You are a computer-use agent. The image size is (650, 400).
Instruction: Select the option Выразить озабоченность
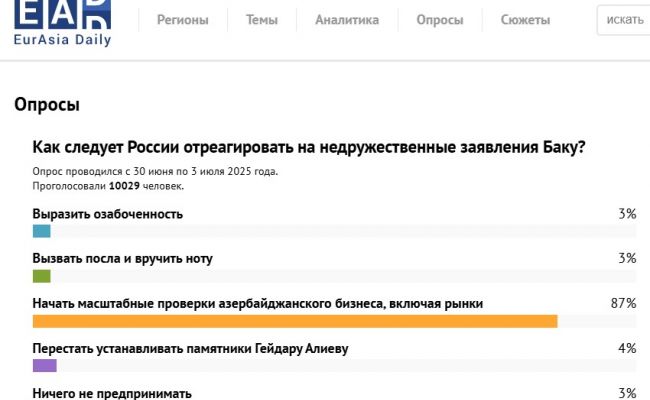108,214
